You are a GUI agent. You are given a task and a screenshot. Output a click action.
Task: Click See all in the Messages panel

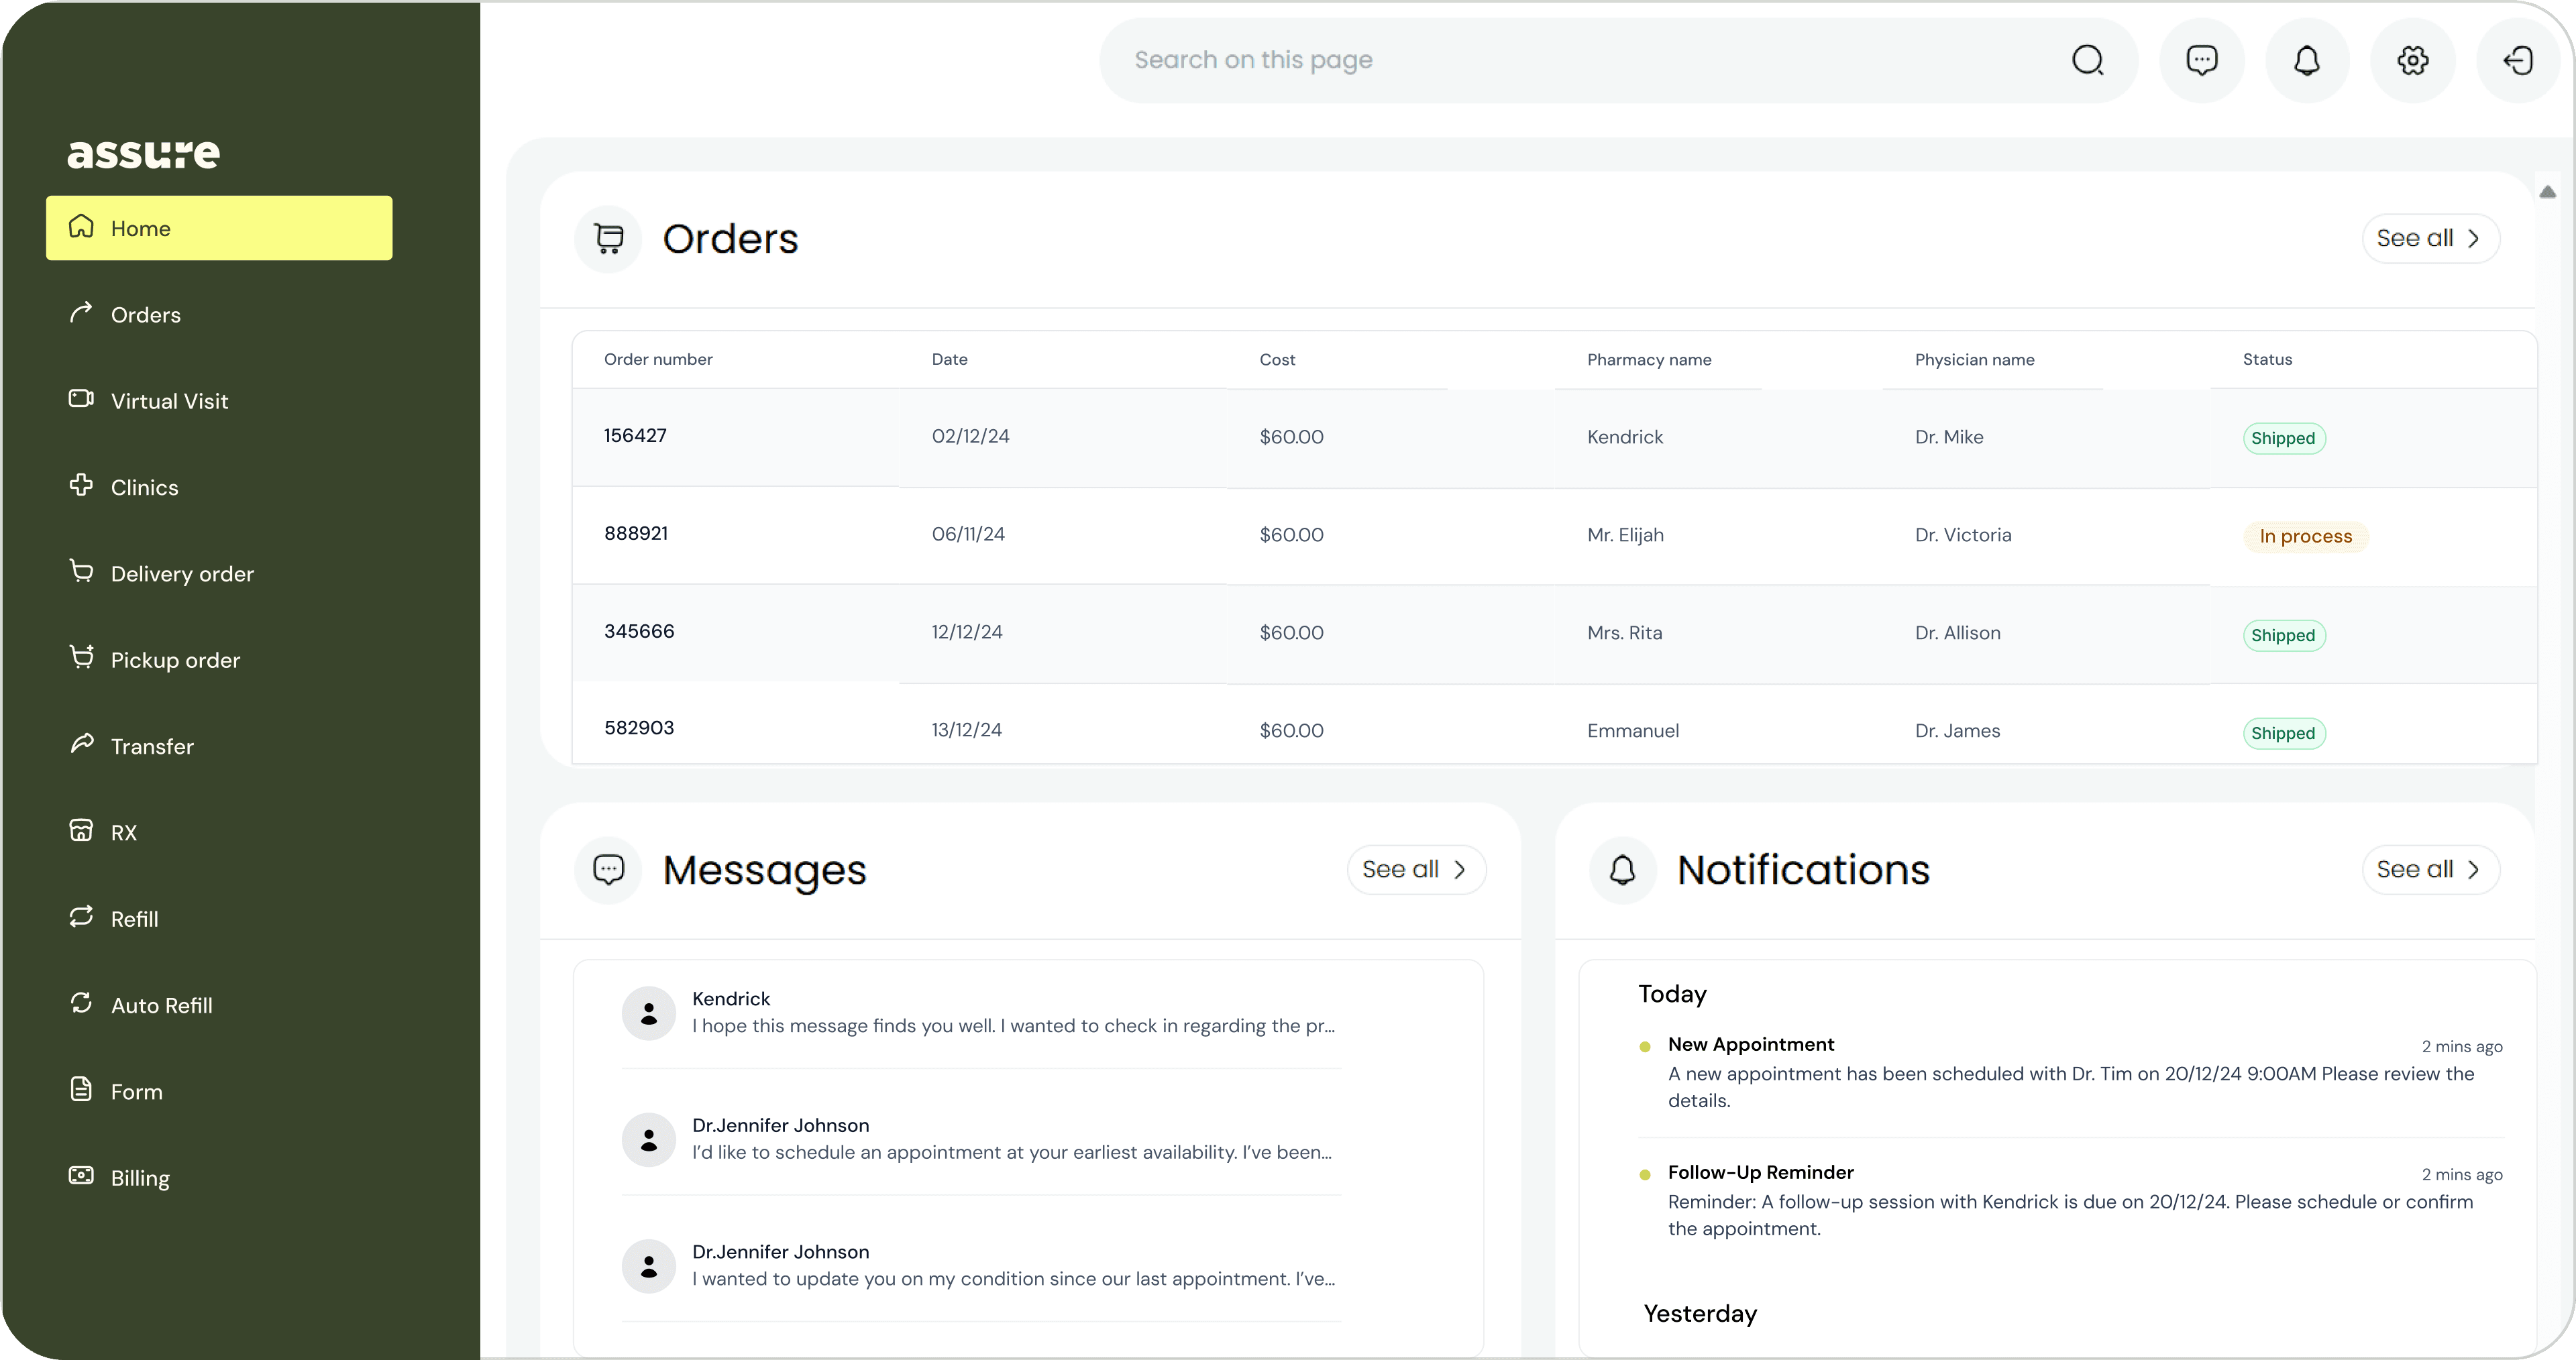click(1416, 869)
